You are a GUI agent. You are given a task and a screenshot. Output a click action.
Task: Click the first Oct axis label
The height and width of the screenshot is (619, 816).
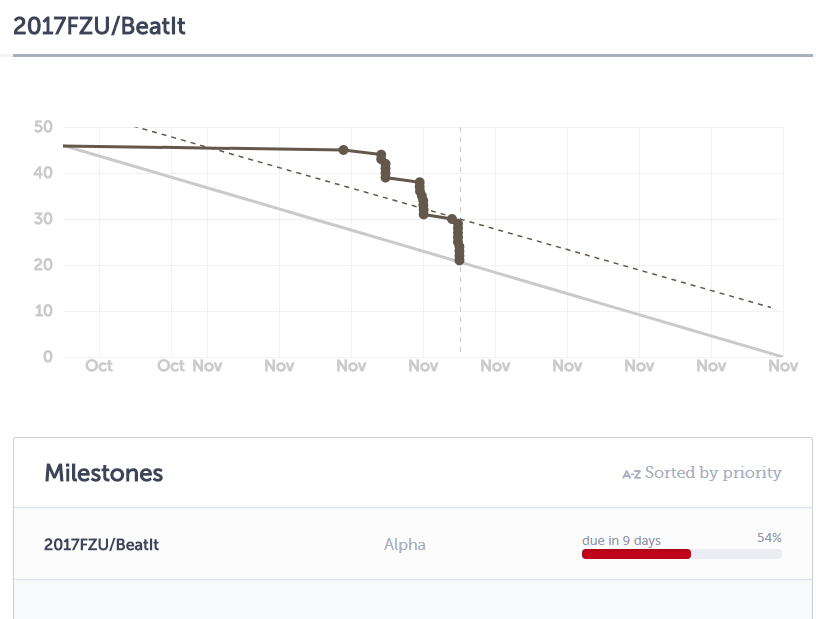click(x=99, y=366)
